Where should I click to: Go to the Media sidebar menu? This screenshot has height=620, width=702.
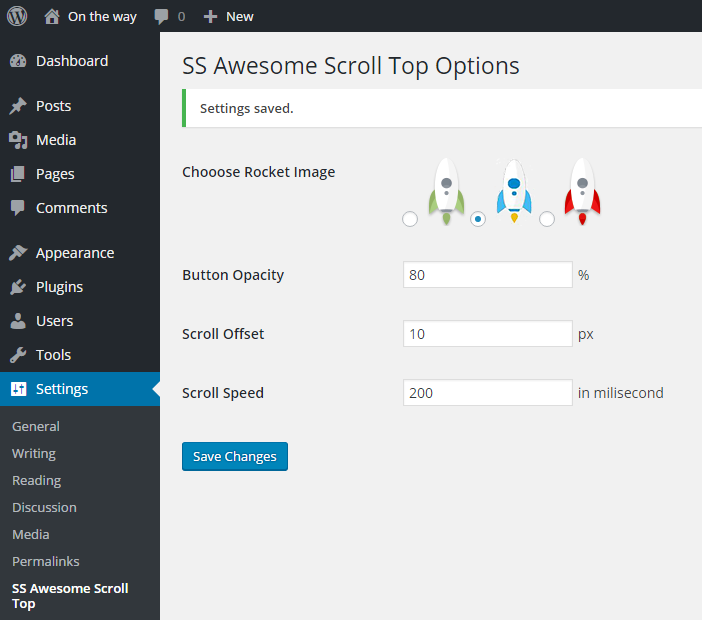point(80,140)
